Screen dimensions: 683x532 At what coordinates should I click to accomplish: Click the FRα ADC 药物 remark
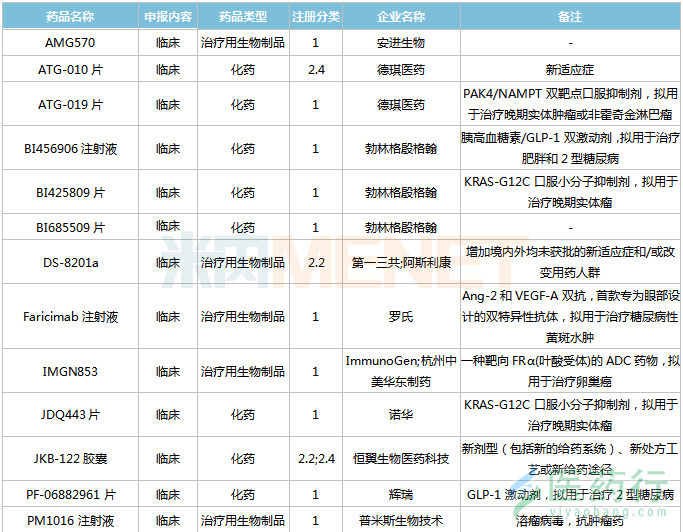click(570, 371)
